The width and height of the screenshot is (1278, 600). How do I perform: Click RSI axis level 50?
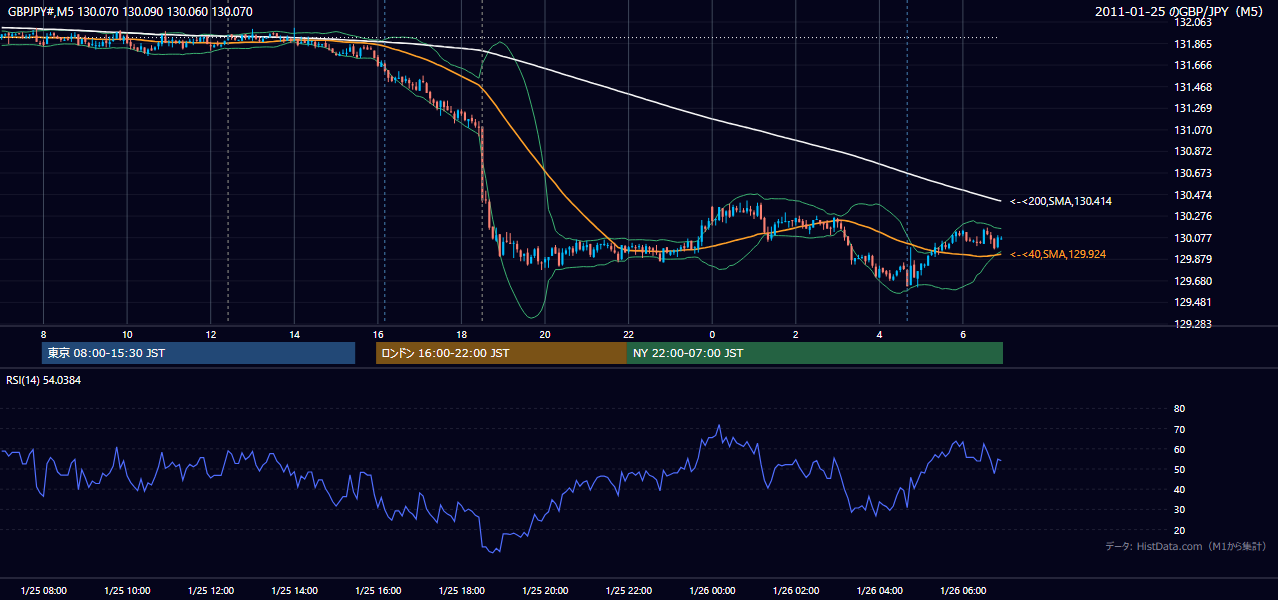click(x=1179, y=469)
